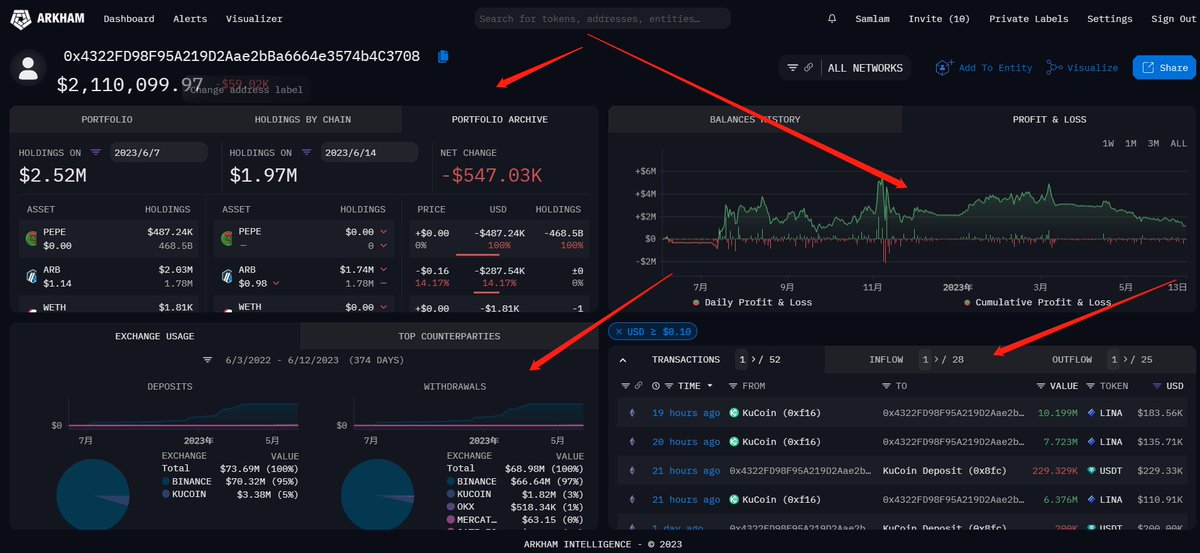Open the TOP COUNTERPARTIES tab

(449, 336)
